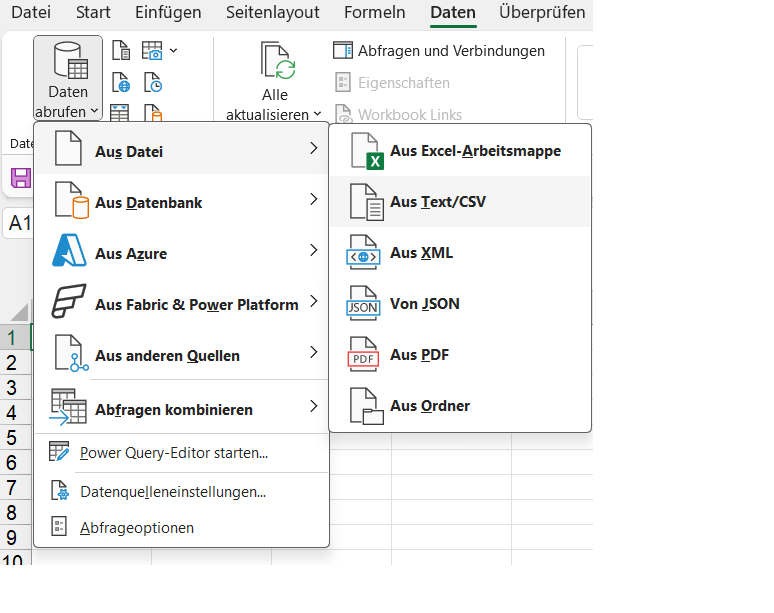Viewport: 774px width, 613px height.
Task: Click the From Web globe-document icon
Action: pos(121,82)
